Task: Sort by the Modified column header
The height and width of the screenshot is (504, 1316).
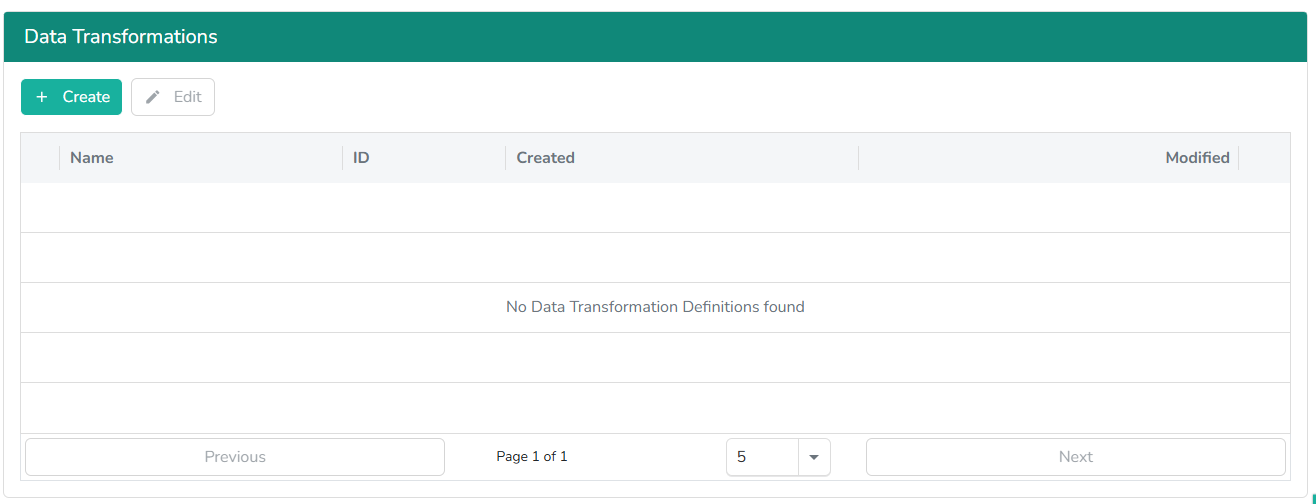Action: click(x=1196, y=158)
